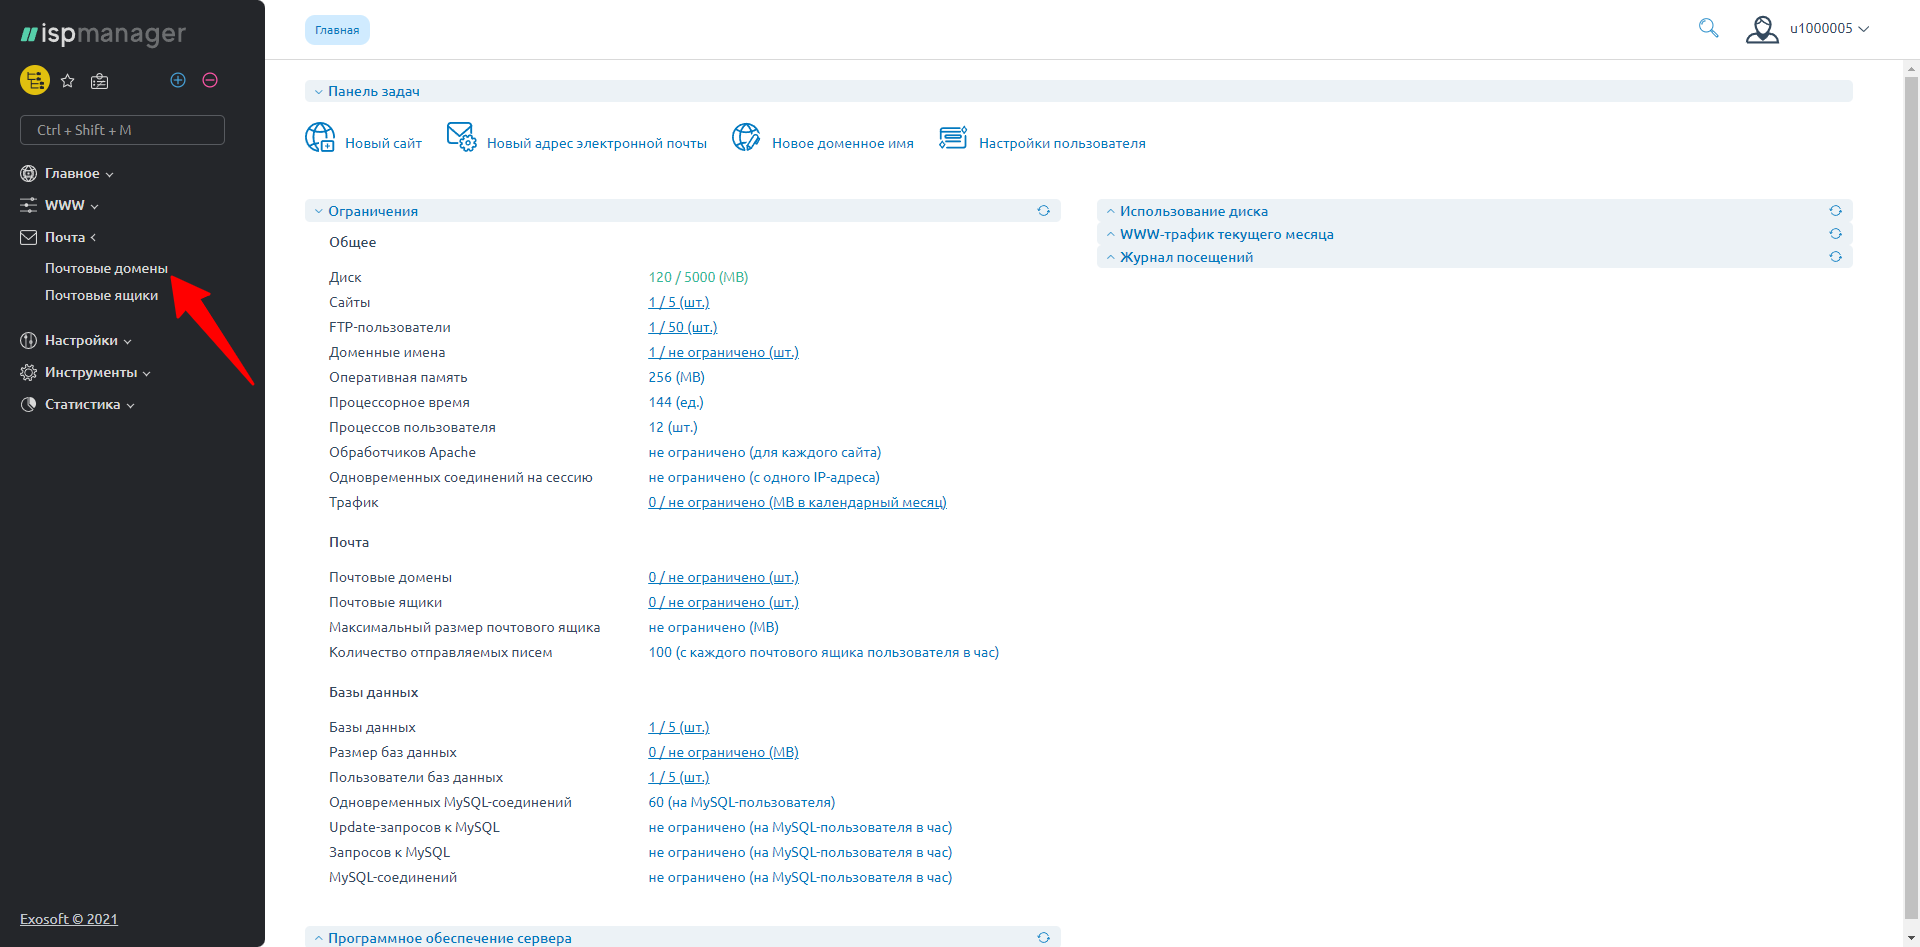Open the Сайты 1 / 5 link
The width and height of the screenshot is (1920, 947).
[678, 302]
